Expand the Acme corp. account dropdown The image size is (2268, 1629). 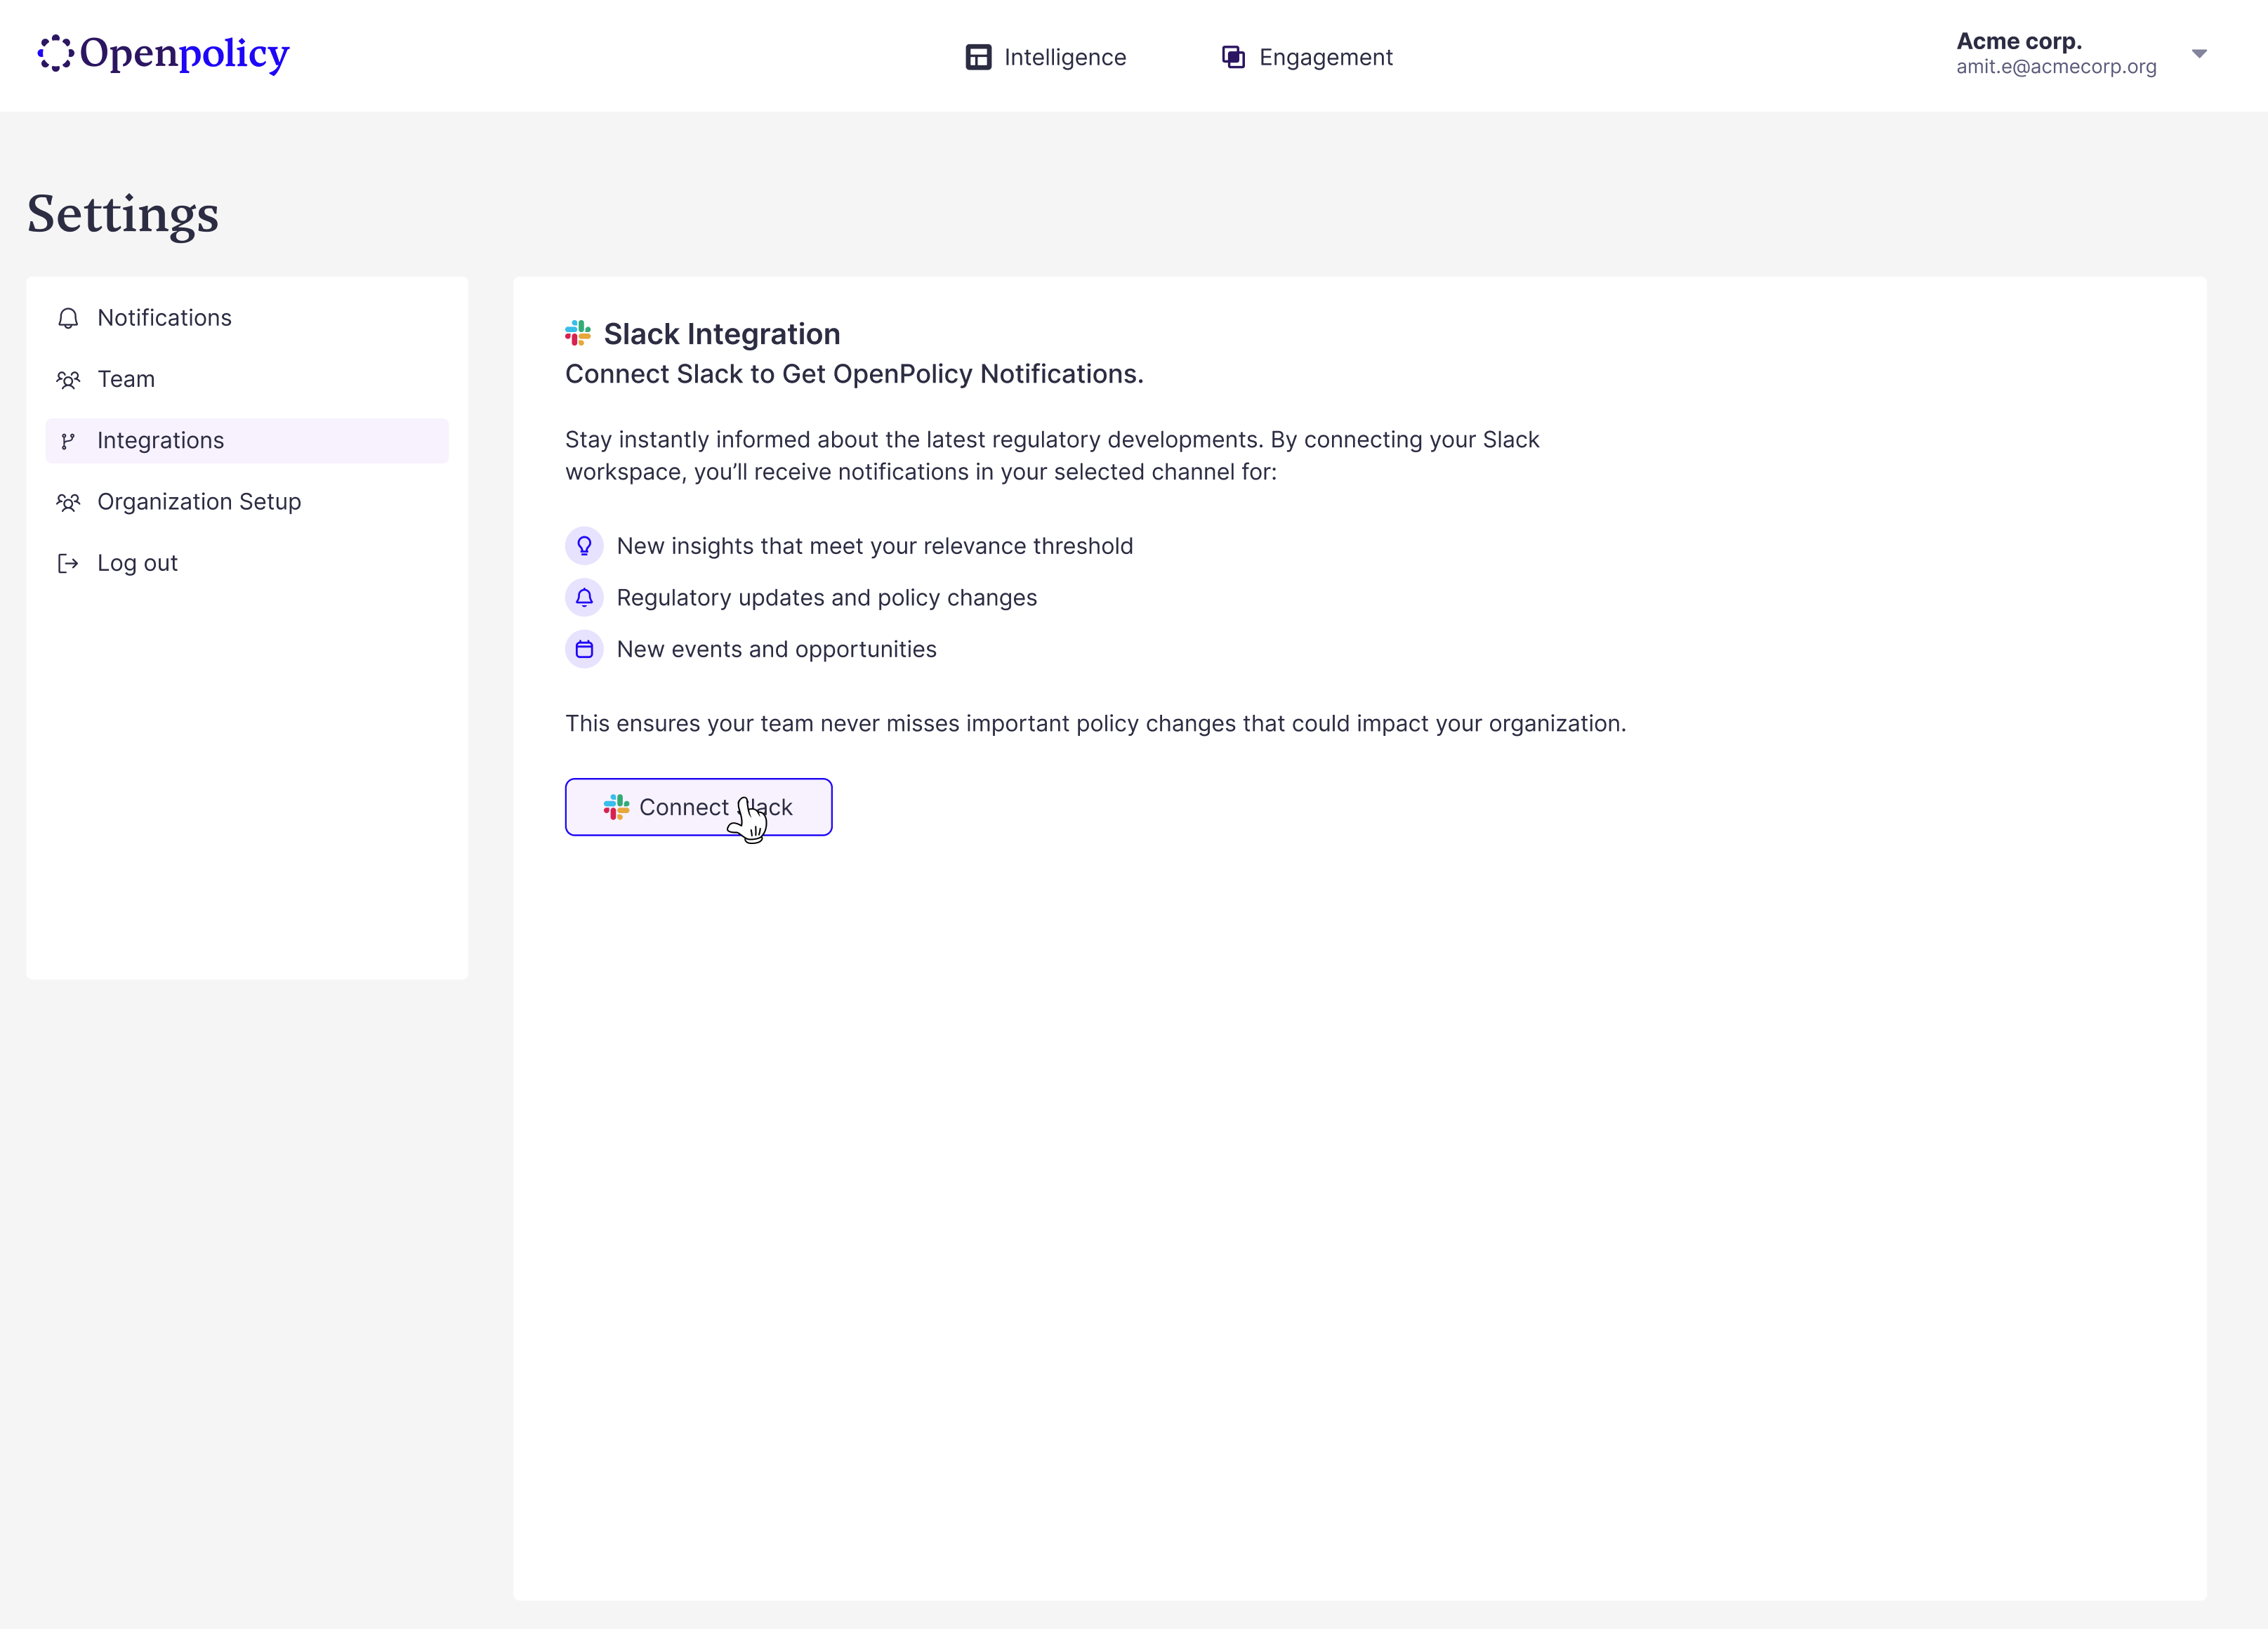click(x=2199, y=54)
